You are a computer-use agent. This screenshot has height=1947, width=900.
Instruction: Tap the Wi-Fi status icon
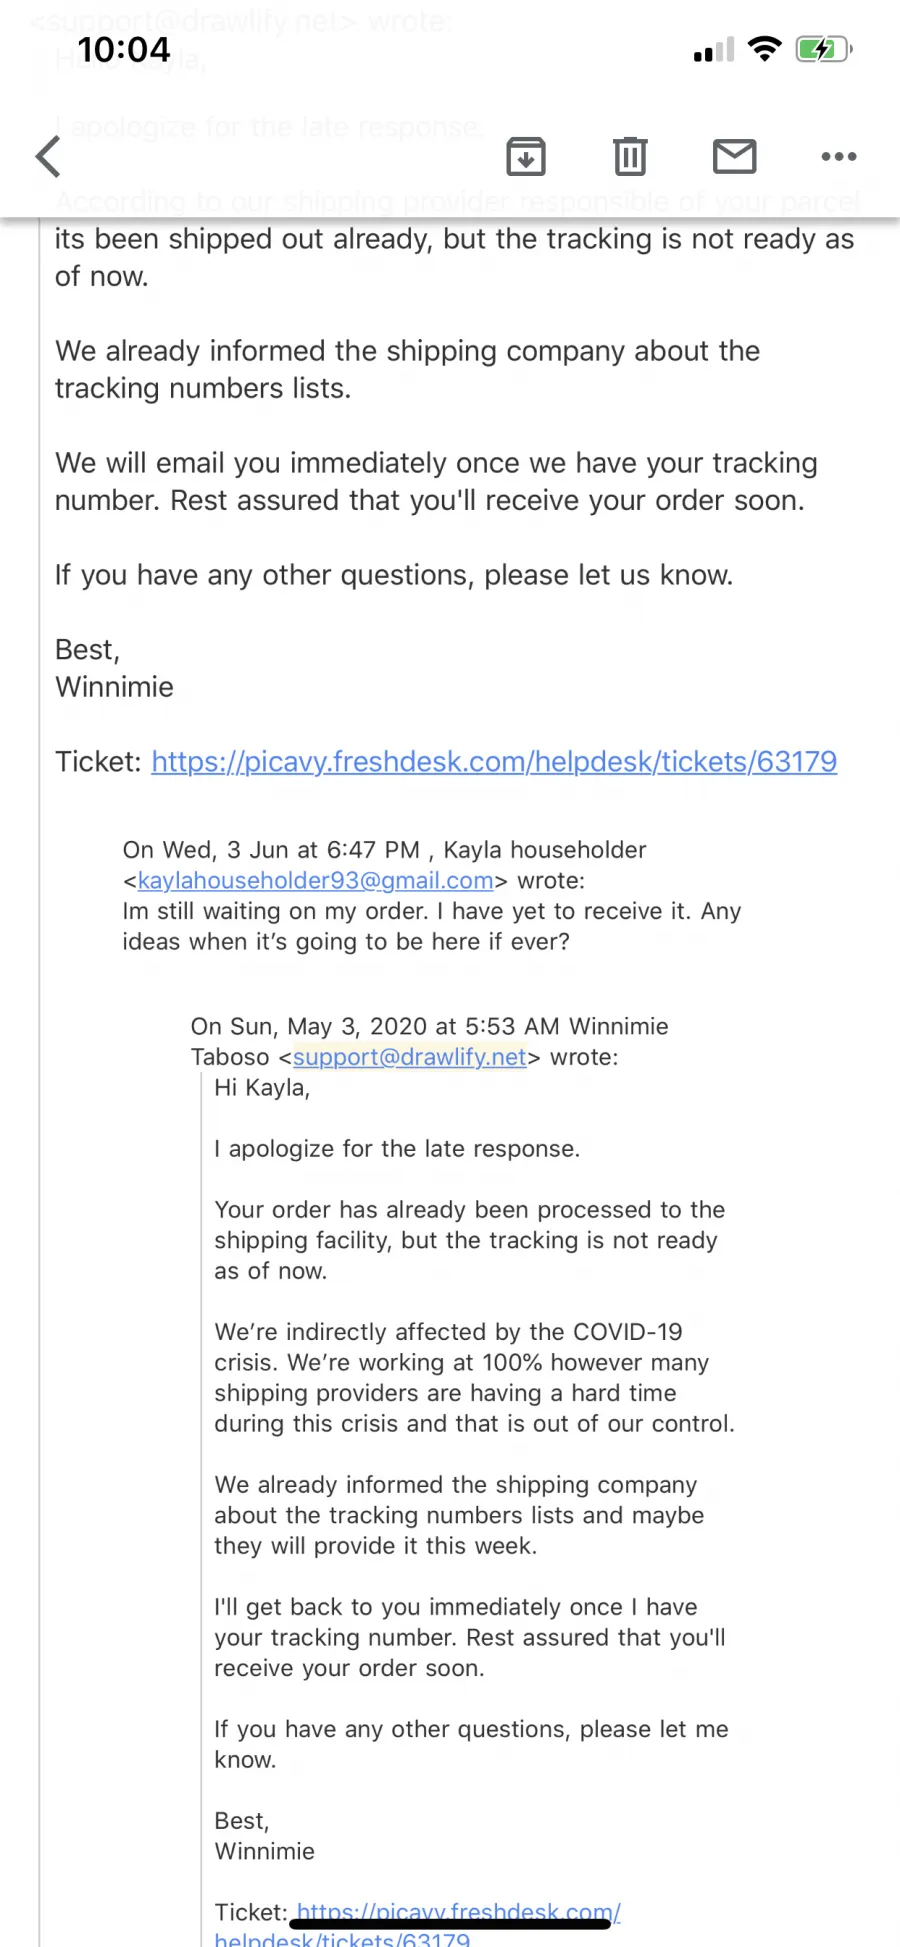tap(765, 49)
